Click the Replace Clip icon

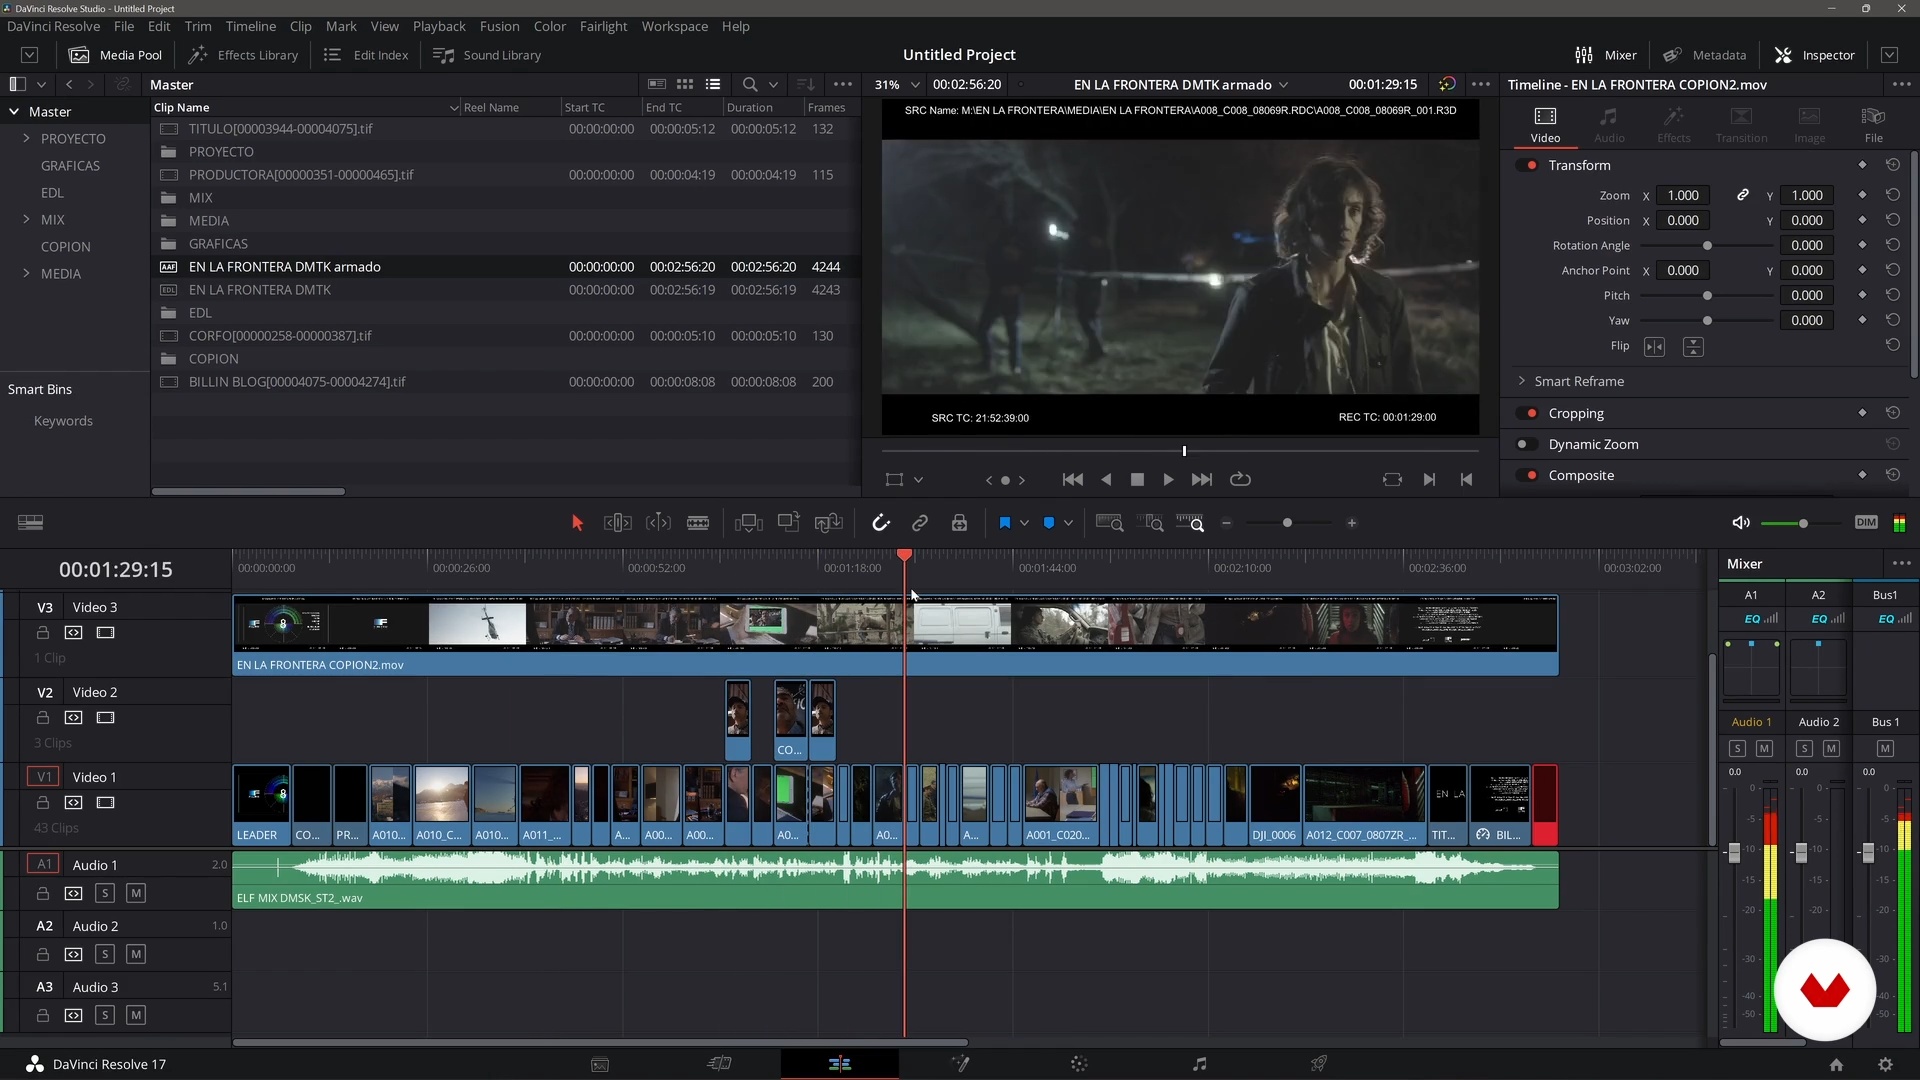[x=829, y=522]
